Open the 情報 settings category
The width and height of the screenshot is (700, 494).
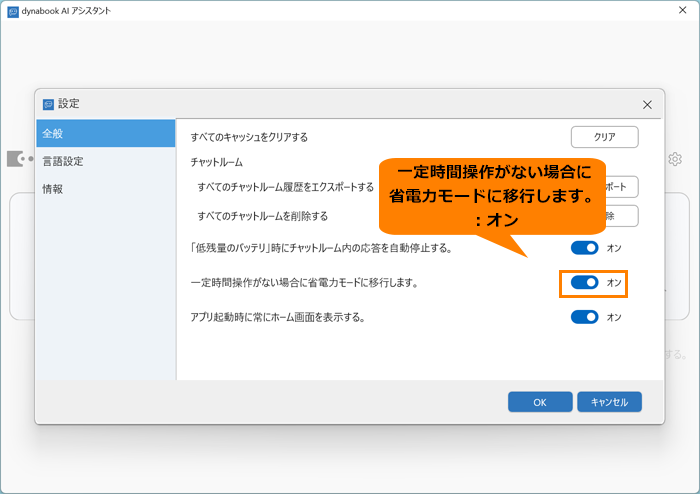point(106,189)
